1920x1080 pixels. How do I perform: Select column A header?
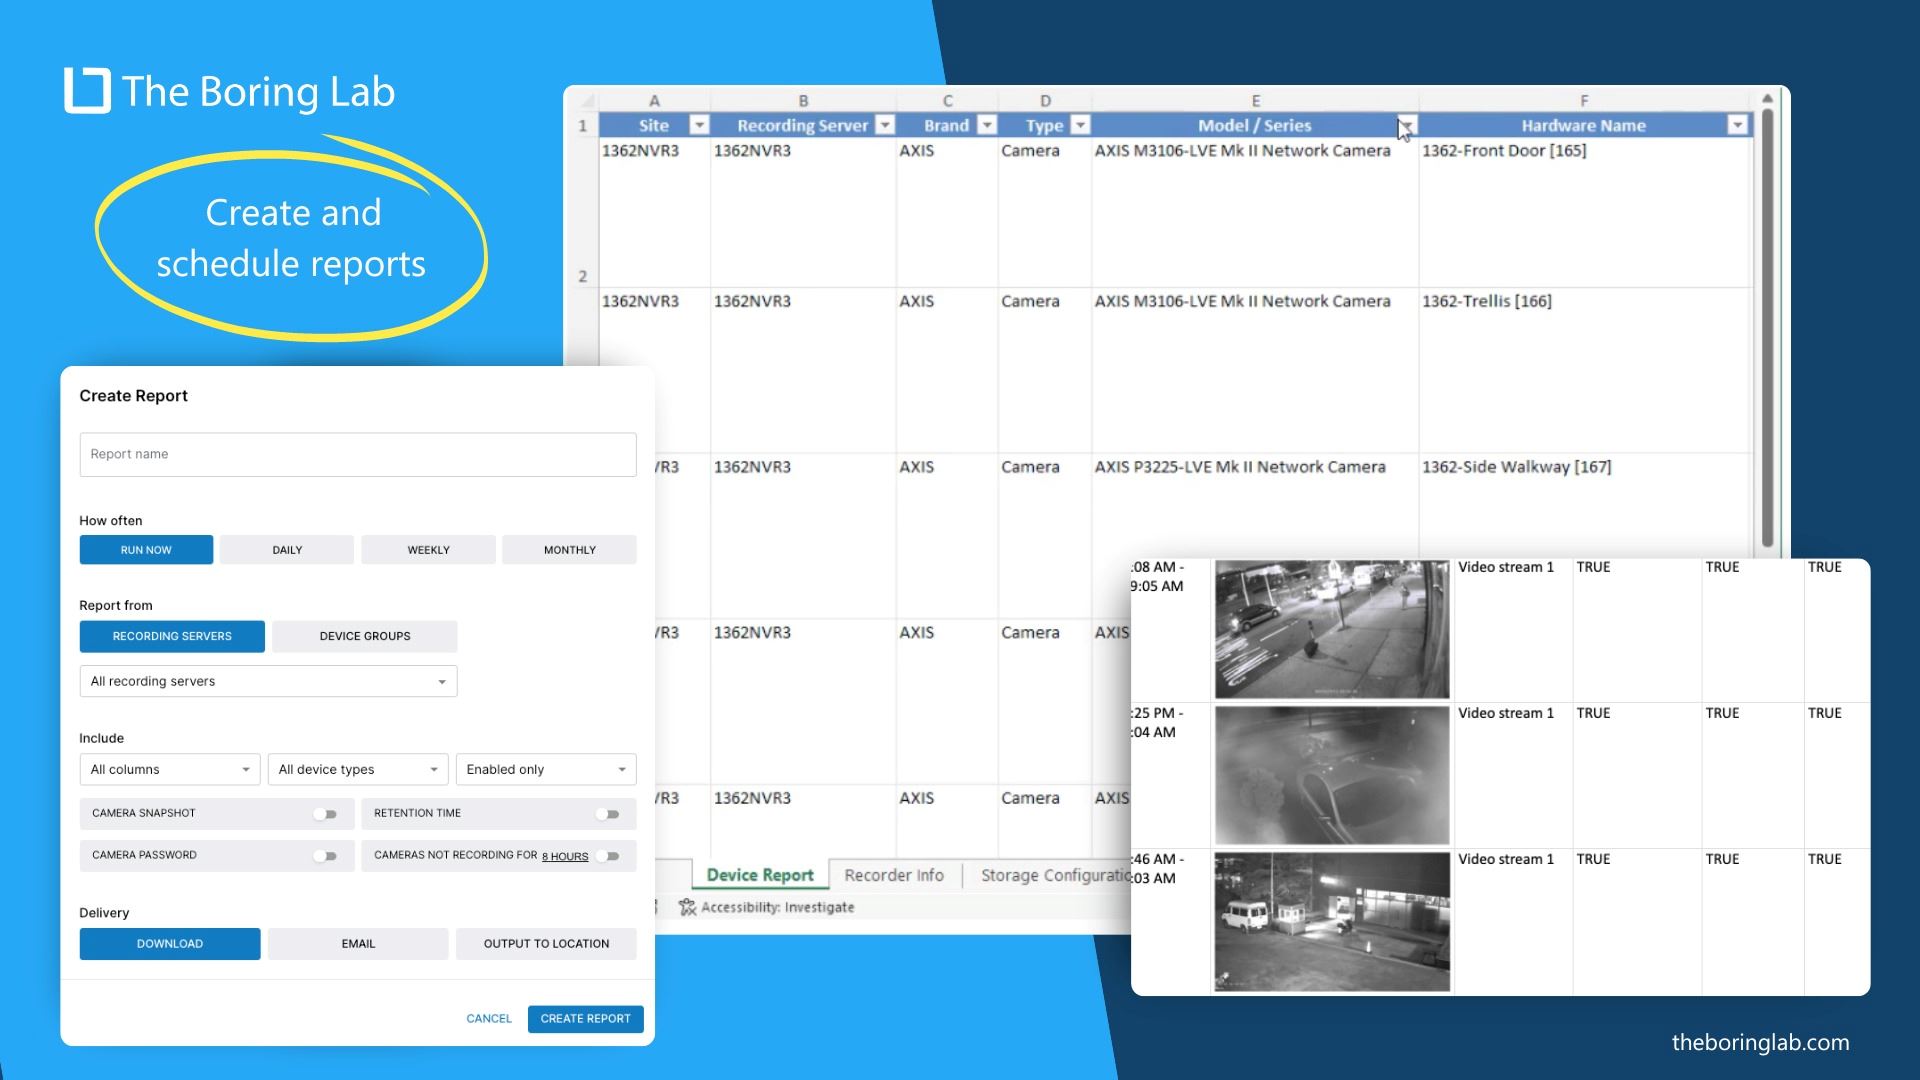[x=654, y=100]
